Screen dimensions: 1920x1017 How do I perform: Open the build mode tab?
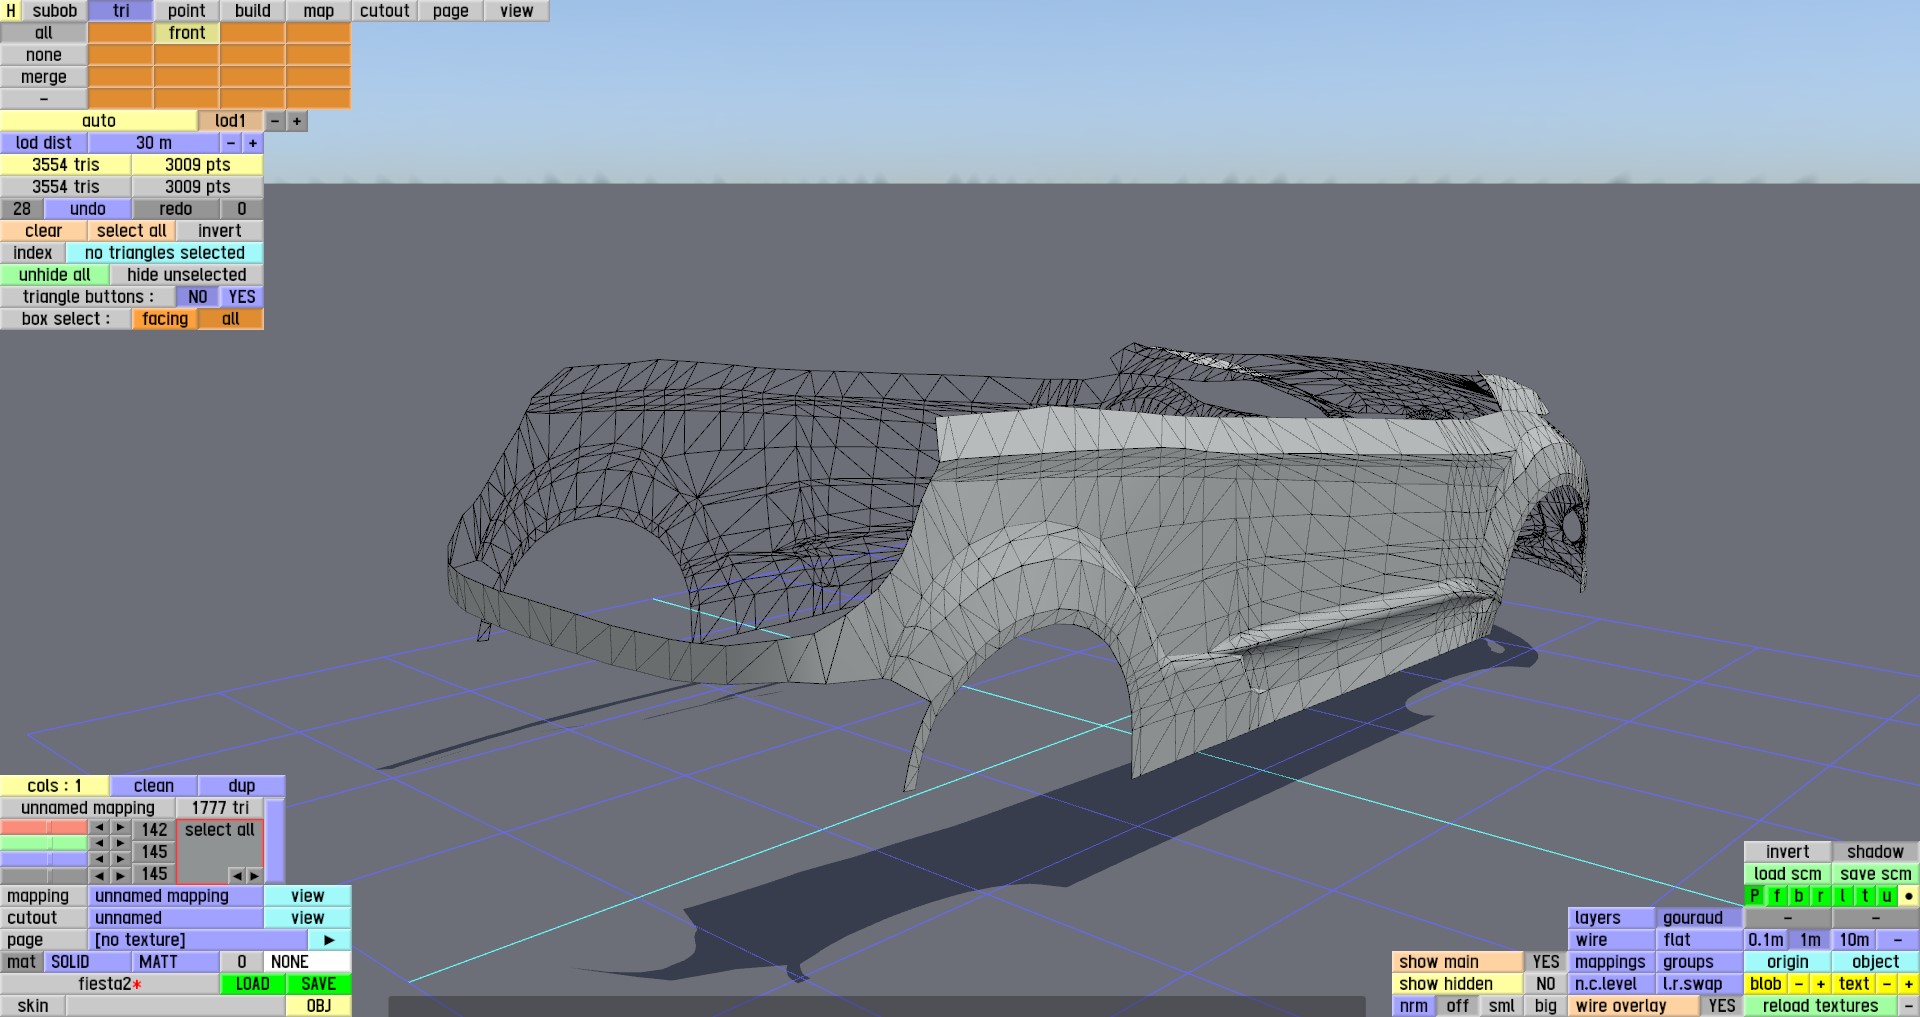point(253,11)
